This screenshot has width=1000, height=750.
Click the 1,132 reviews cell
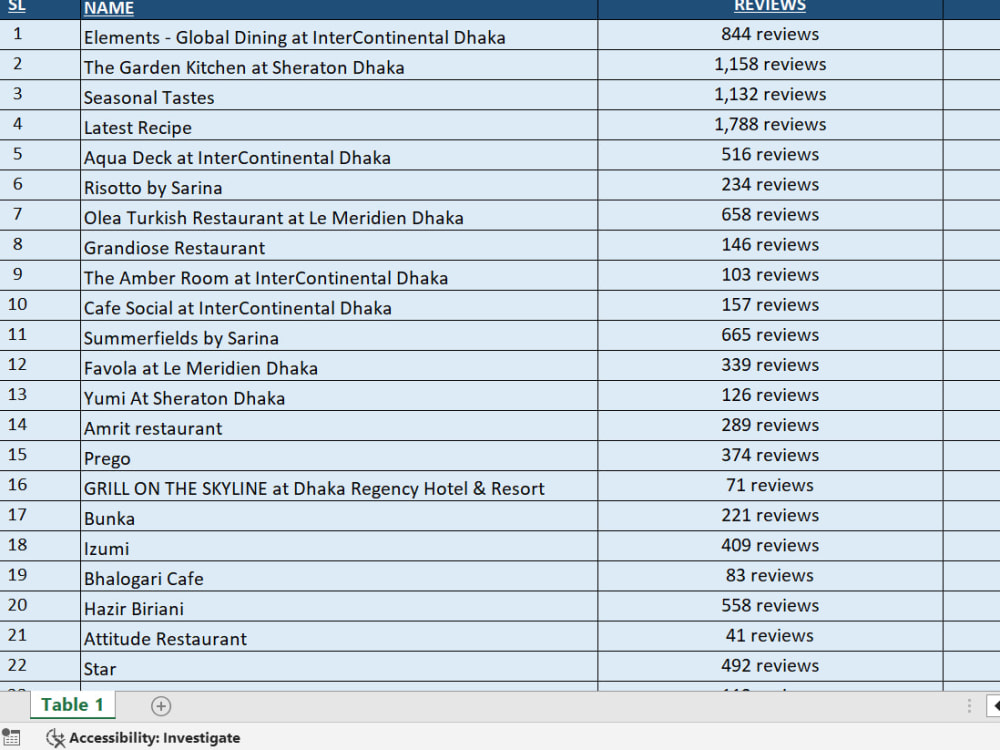[x=770, y=95]
